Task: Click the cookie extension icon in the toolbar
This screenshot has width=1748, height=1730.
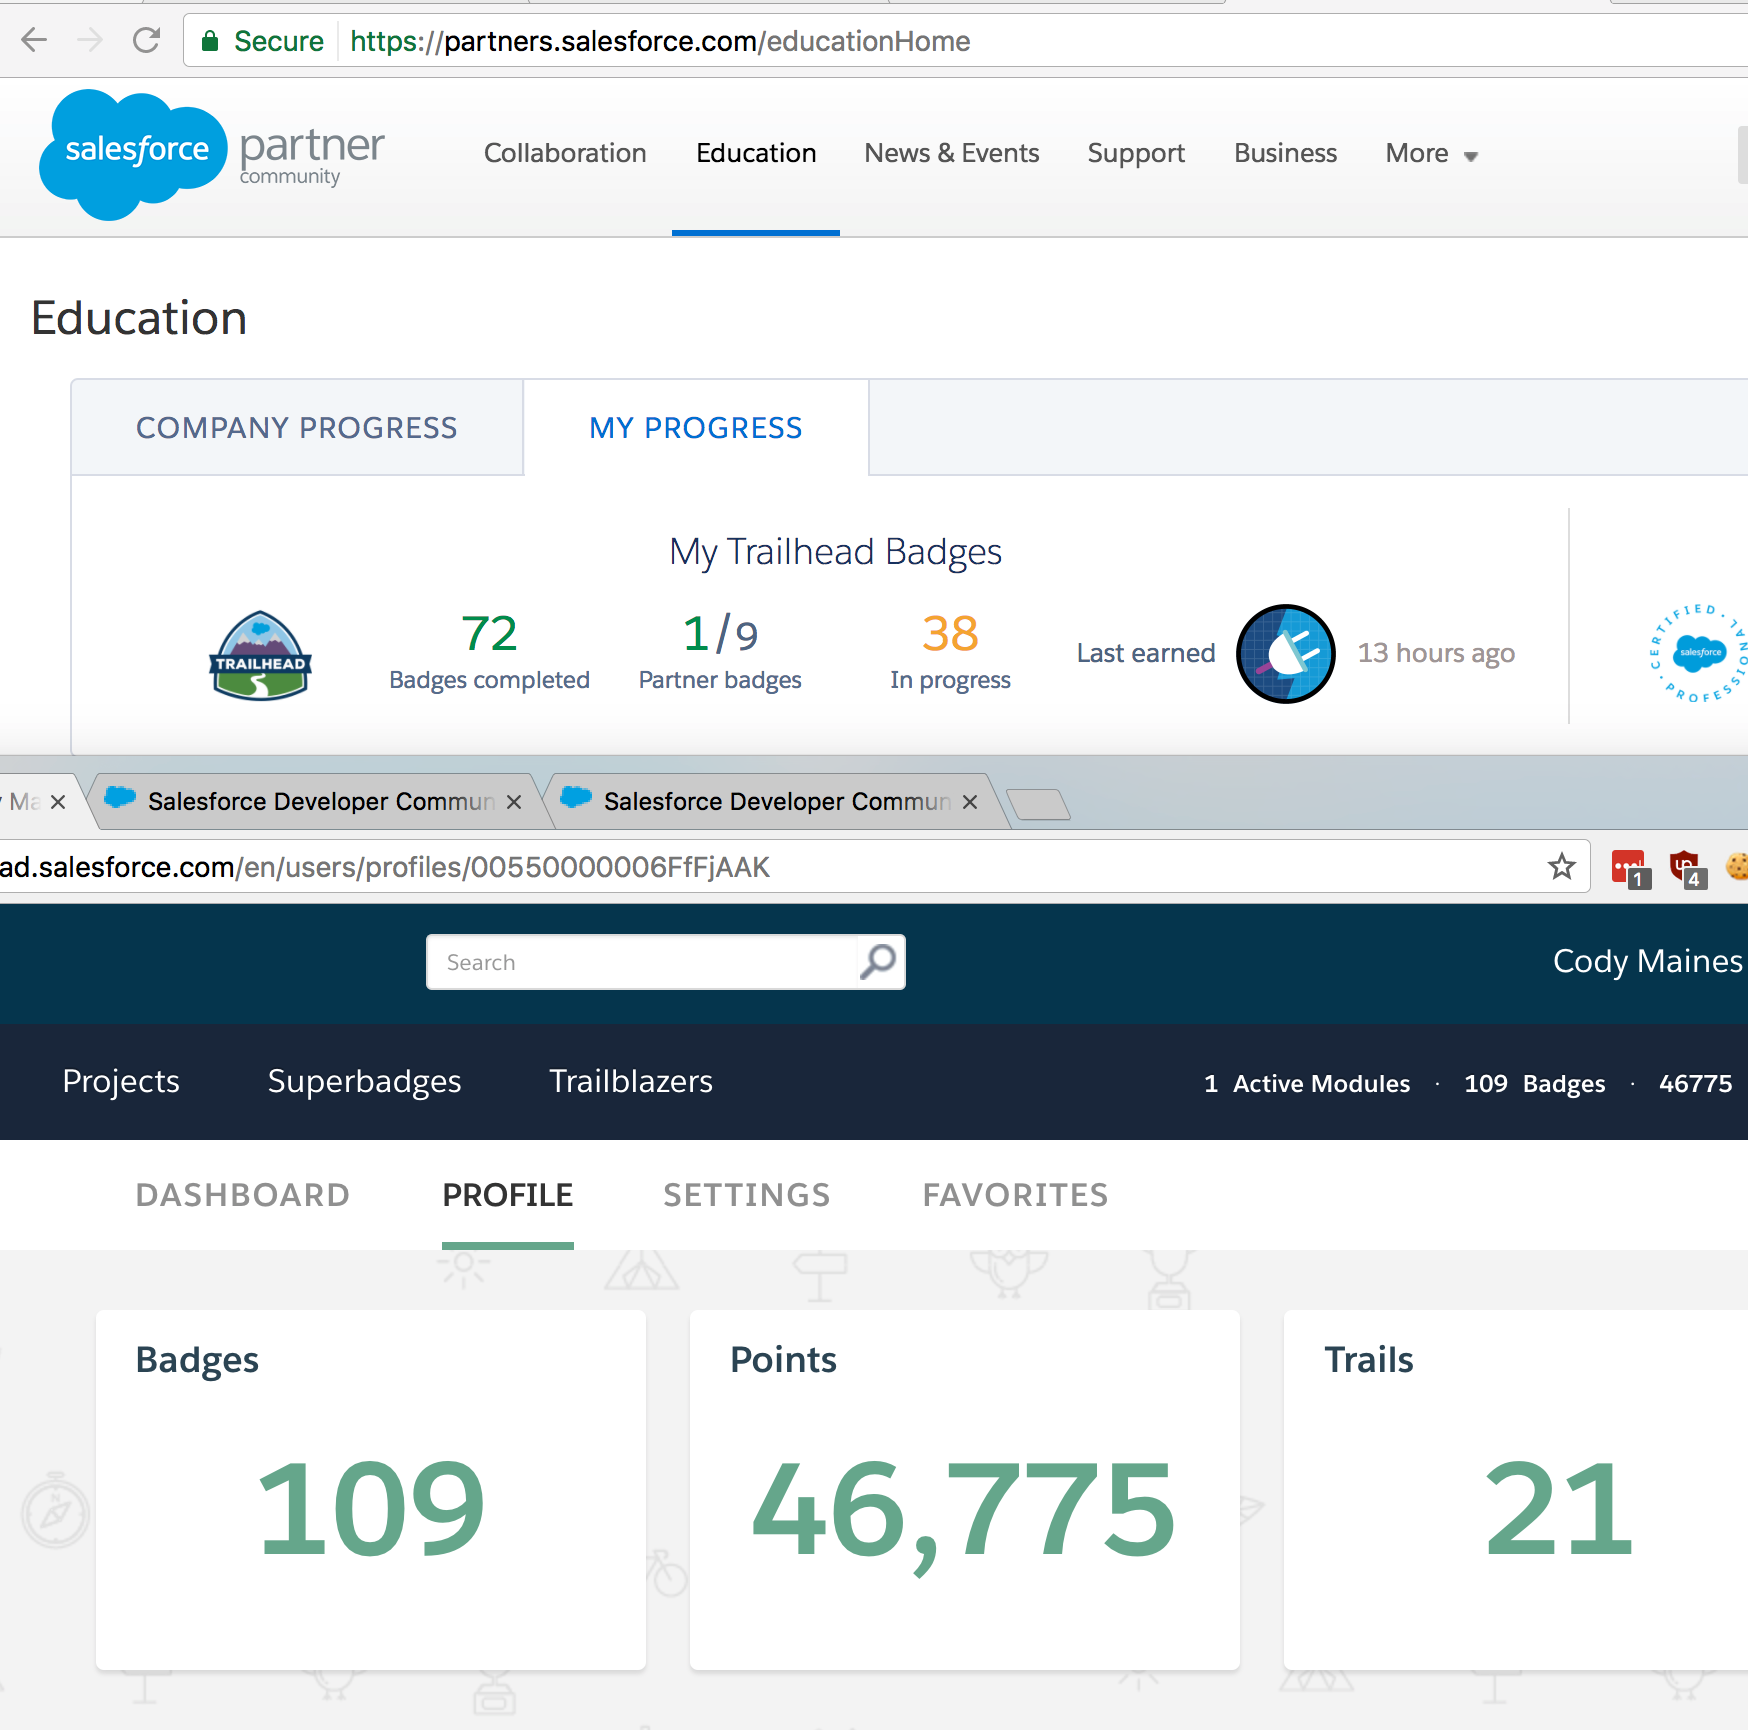Action: pyautogui.click(x=1738, y=866)
